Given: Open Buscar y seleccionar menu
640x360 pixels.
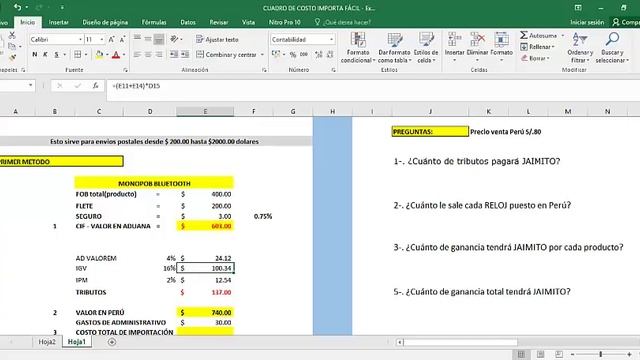Looking at the screenshot, I should [x=612, y=48].
